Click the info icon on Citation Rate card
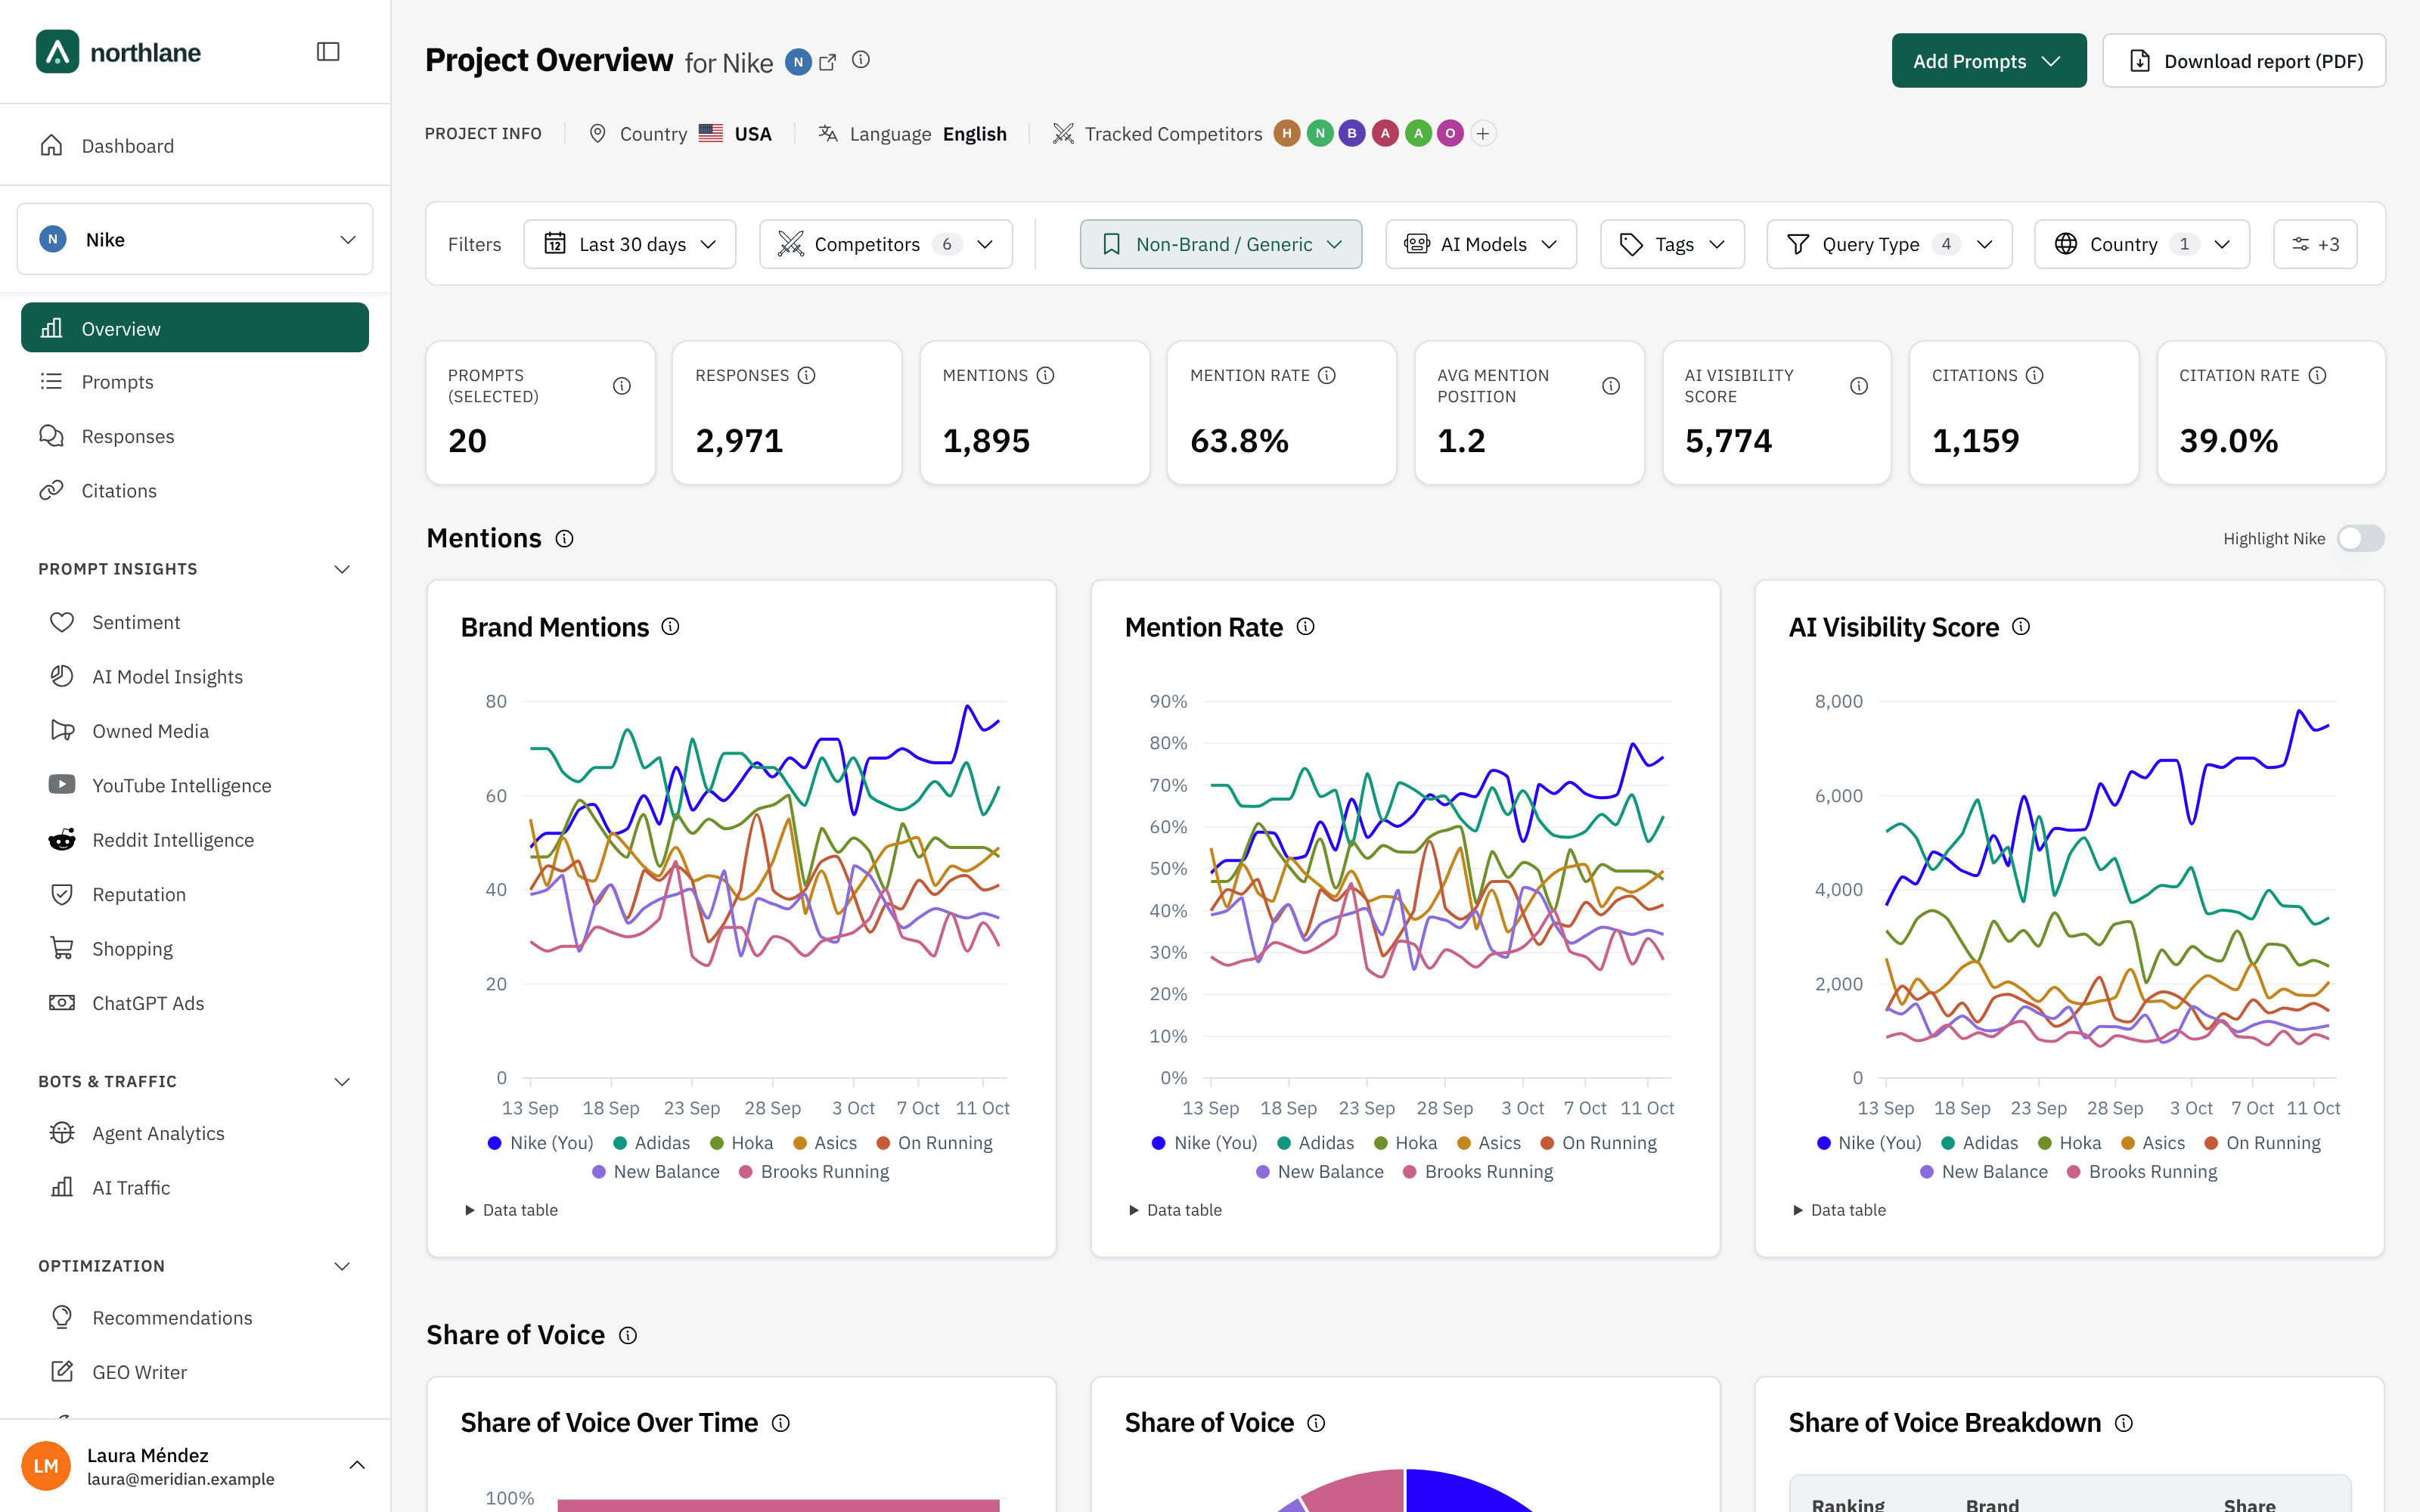 click(x=2318, y=375)
